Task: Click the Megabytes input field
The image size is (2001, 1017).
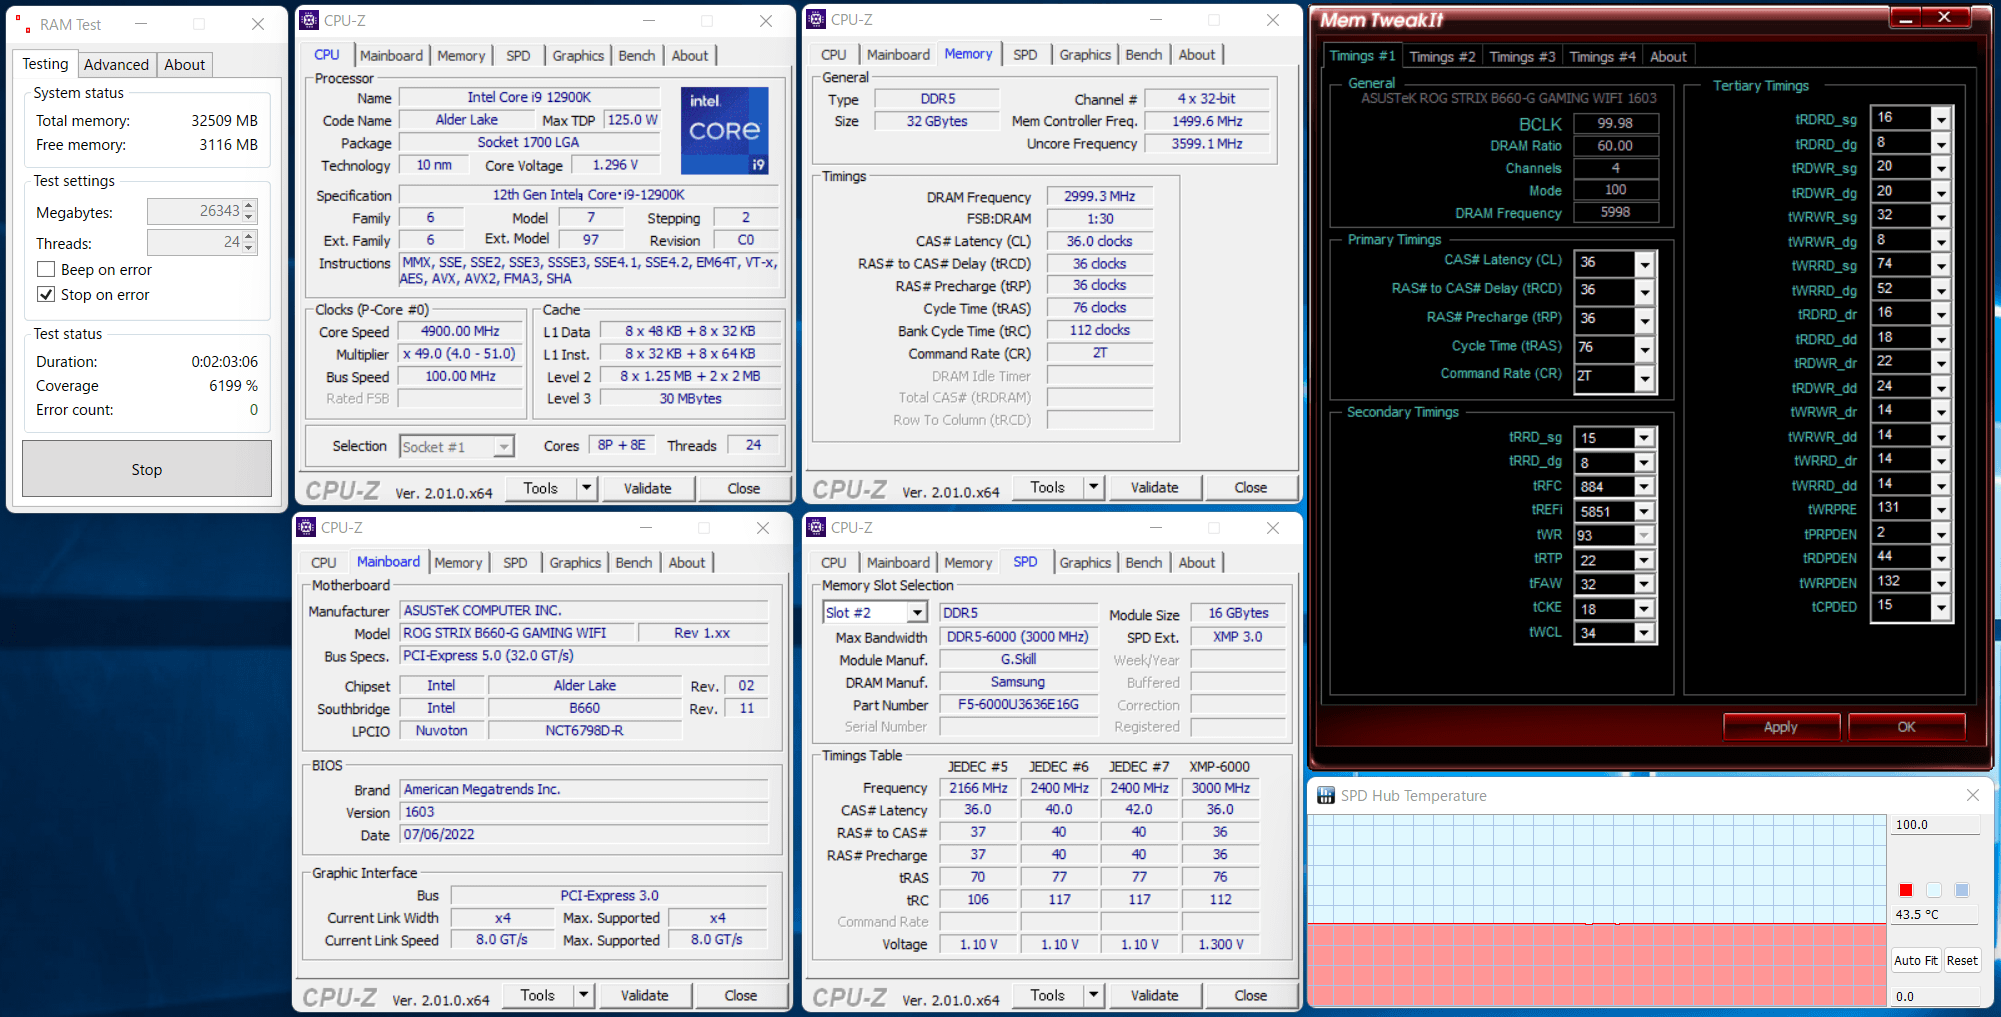Action: (x=195, y=211)
